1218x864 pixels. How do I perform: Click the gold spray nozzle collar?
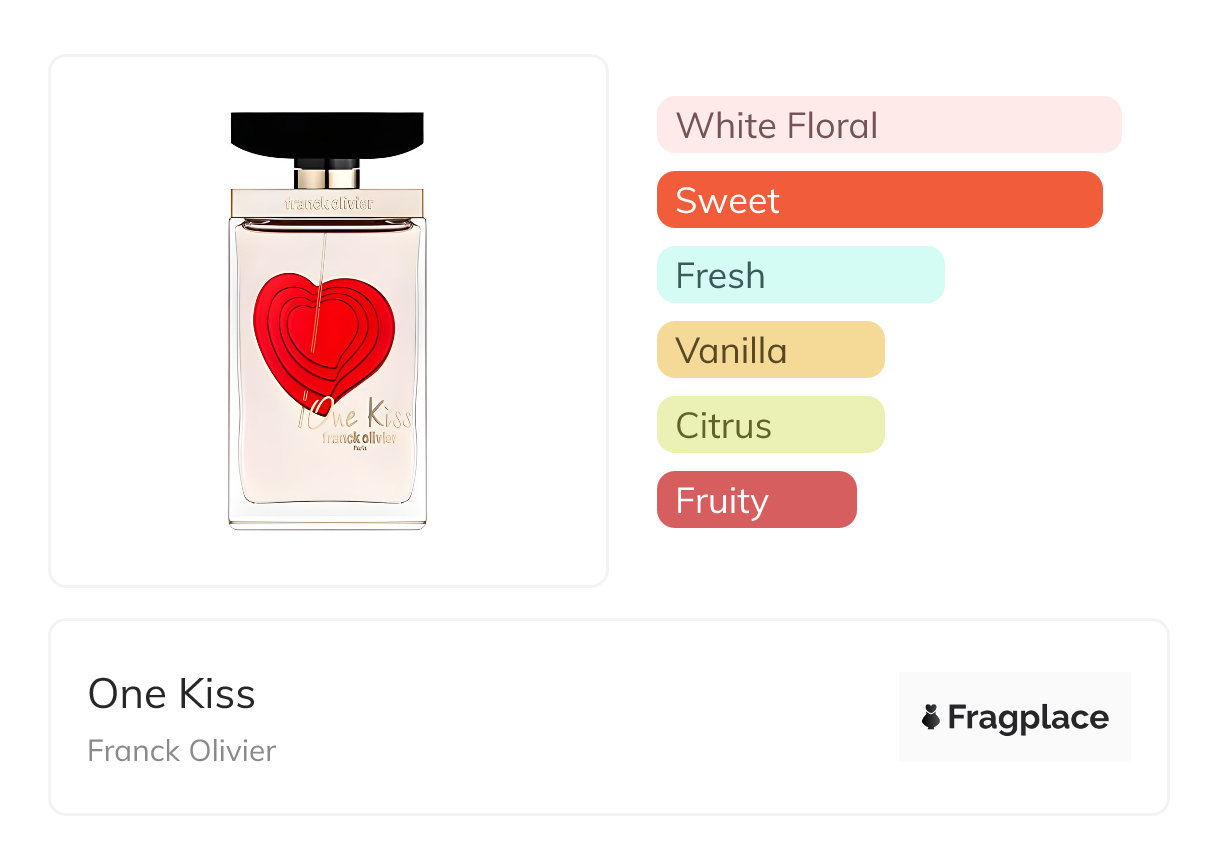coord(327,178)
